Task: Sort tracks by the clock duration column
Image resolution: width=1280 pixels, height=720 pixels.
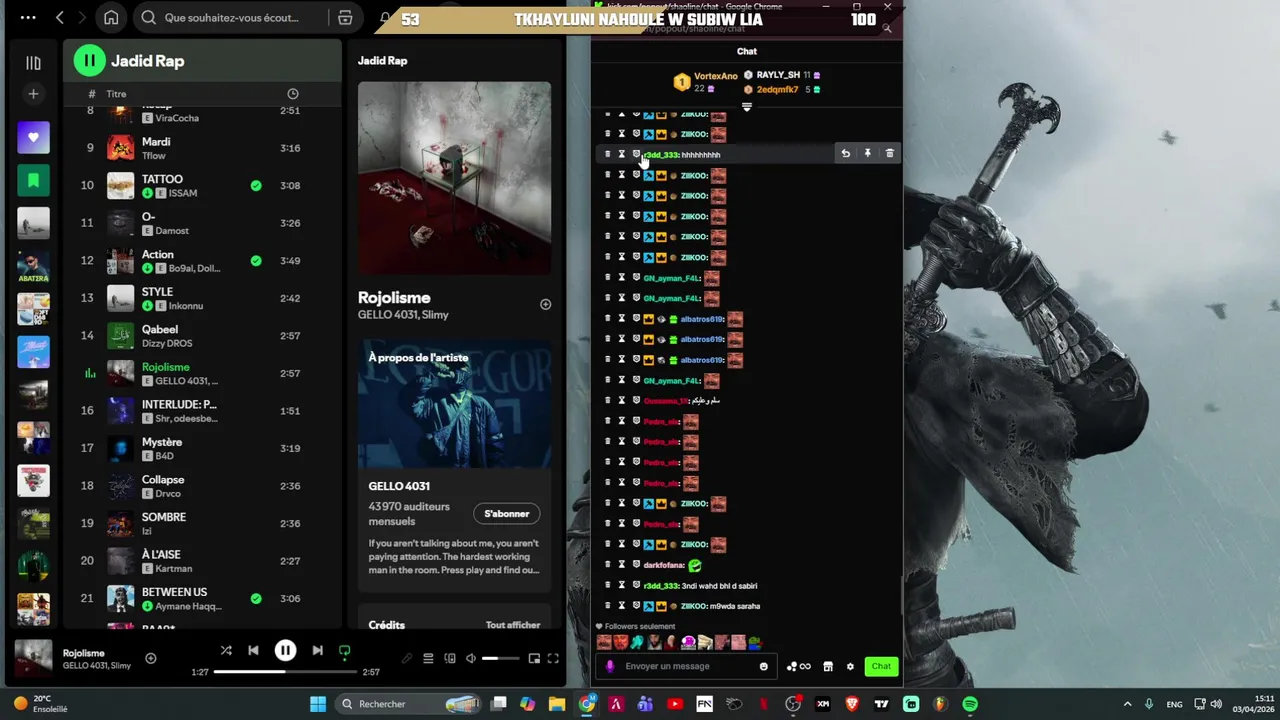Action: tap(293, 94)
